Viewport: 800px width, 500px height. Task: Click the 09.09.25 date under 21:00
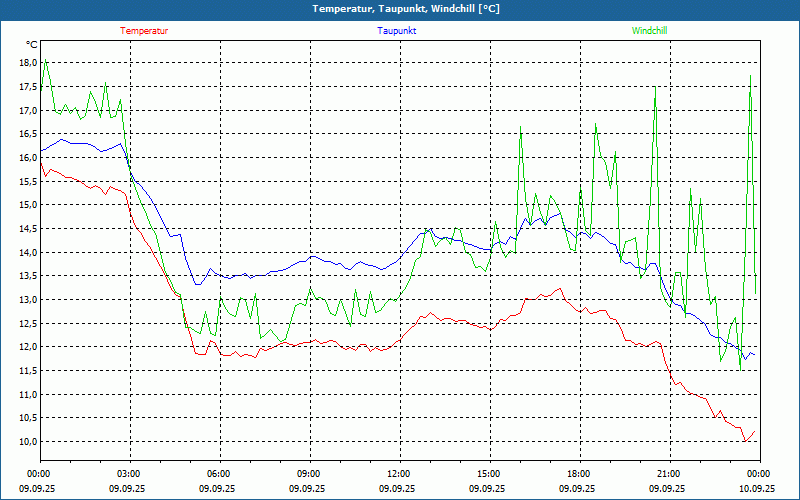tap(667, 488)
